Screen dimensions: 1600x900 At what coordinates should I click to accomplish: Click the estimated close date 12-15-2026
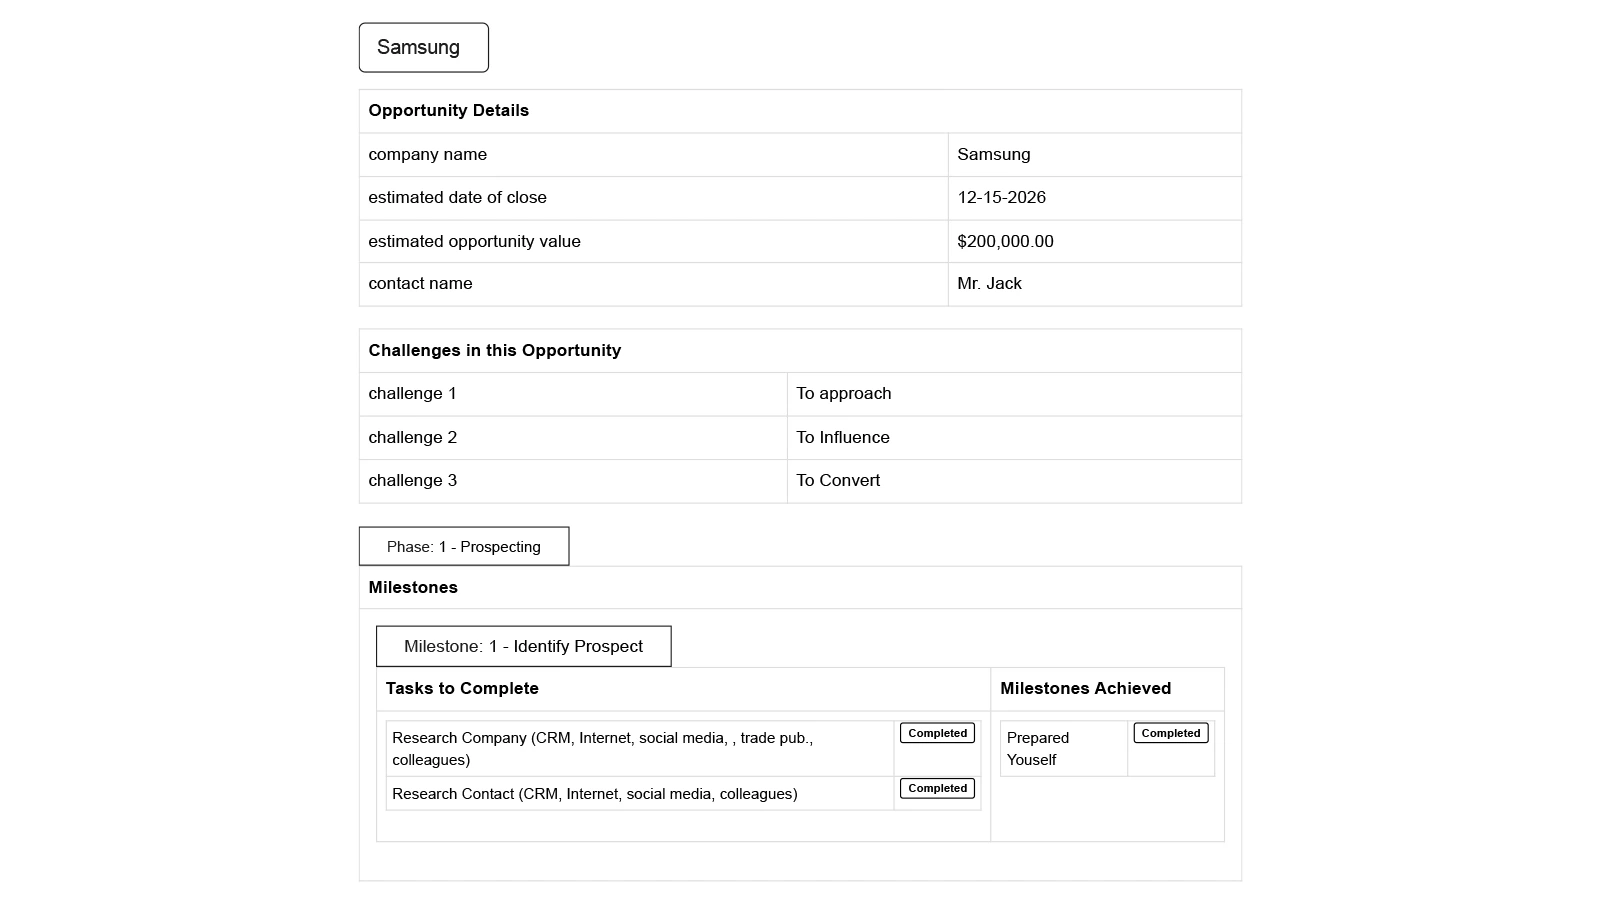[1001, 198]
